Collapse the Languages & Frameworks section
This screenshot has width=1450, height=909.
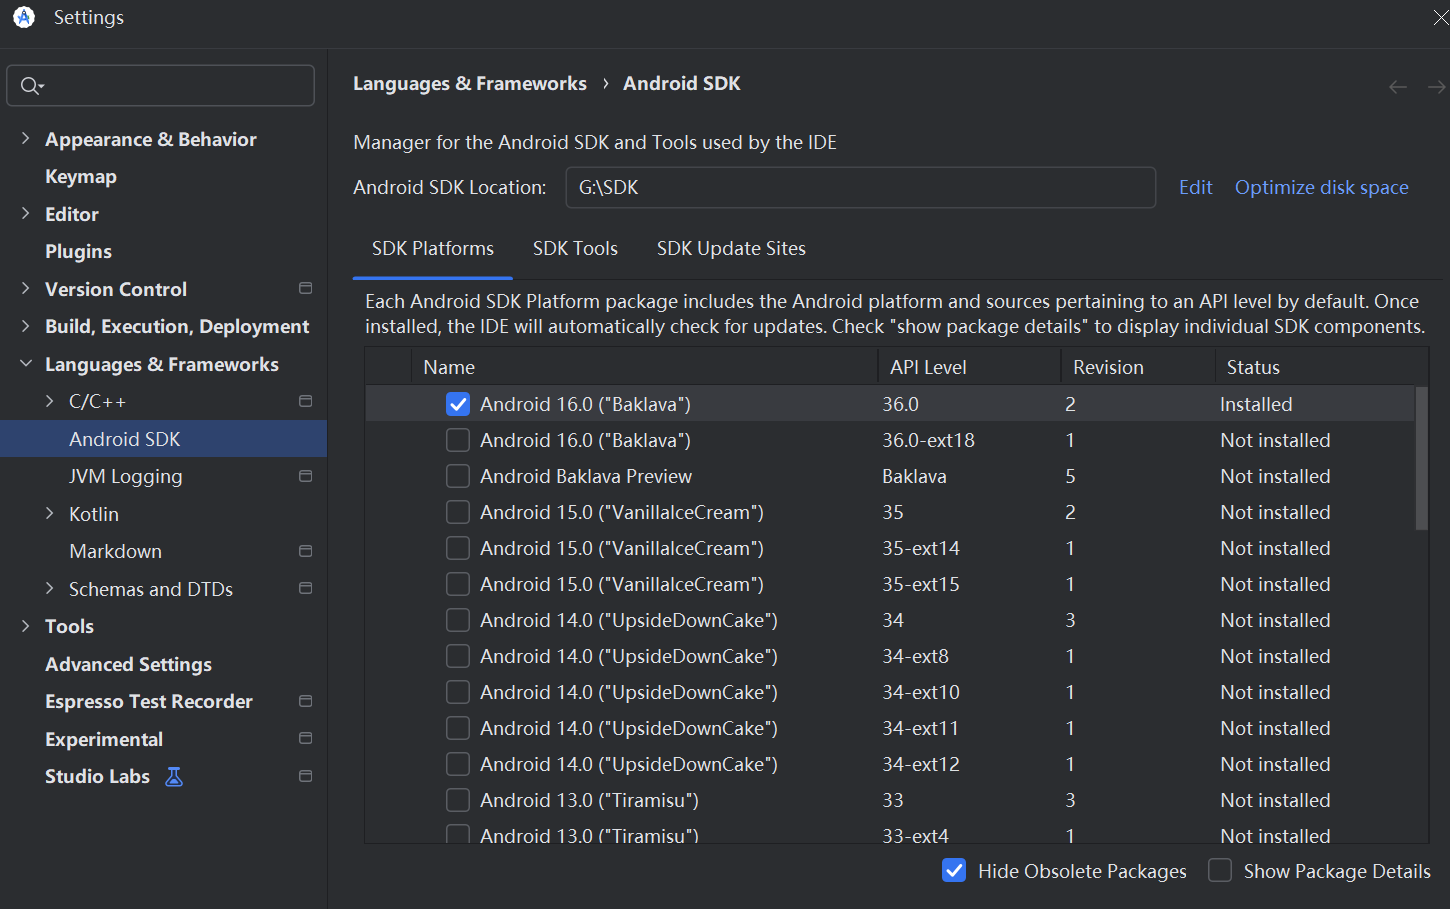(24, 364)
